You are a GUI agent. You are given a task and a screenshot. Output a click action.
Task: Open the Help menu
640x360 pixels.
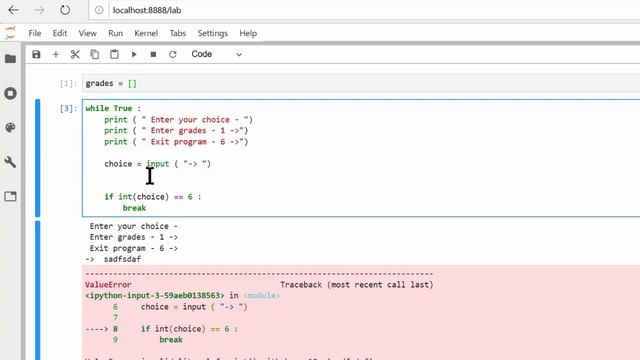(248, 33)
